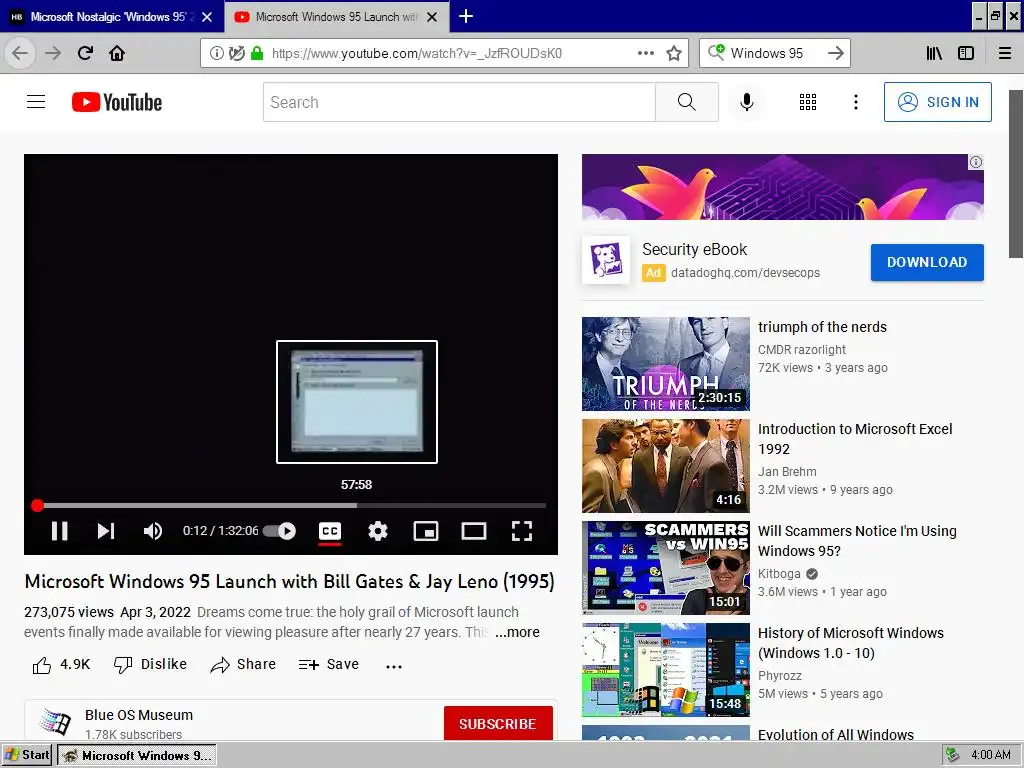This screenshot has width=1024, height=768.
Task: Mute the video volume speaker icon
Action: [x=153, y=531]
